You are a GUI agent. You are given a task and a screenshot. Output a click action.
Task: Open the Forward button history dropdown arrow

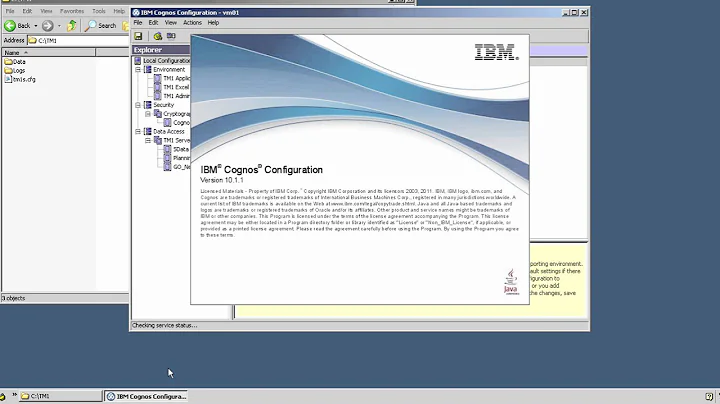(x=59, y=26)
